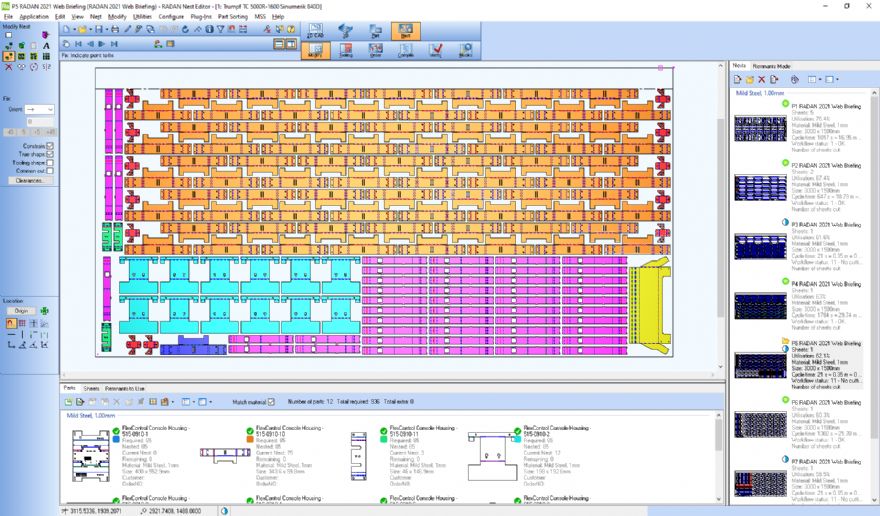The height and width of the screenshot is (516, 880).
Task: Enable the Tooling shape checkbox
Action: click(x=50, y=163)
